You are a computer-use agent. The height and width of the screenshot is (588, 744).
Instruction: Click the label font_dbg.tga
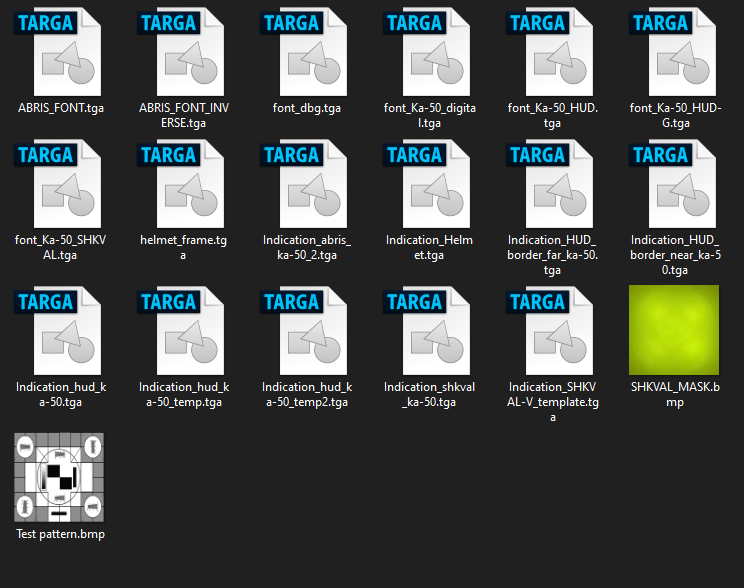click(x=307, y=108)
